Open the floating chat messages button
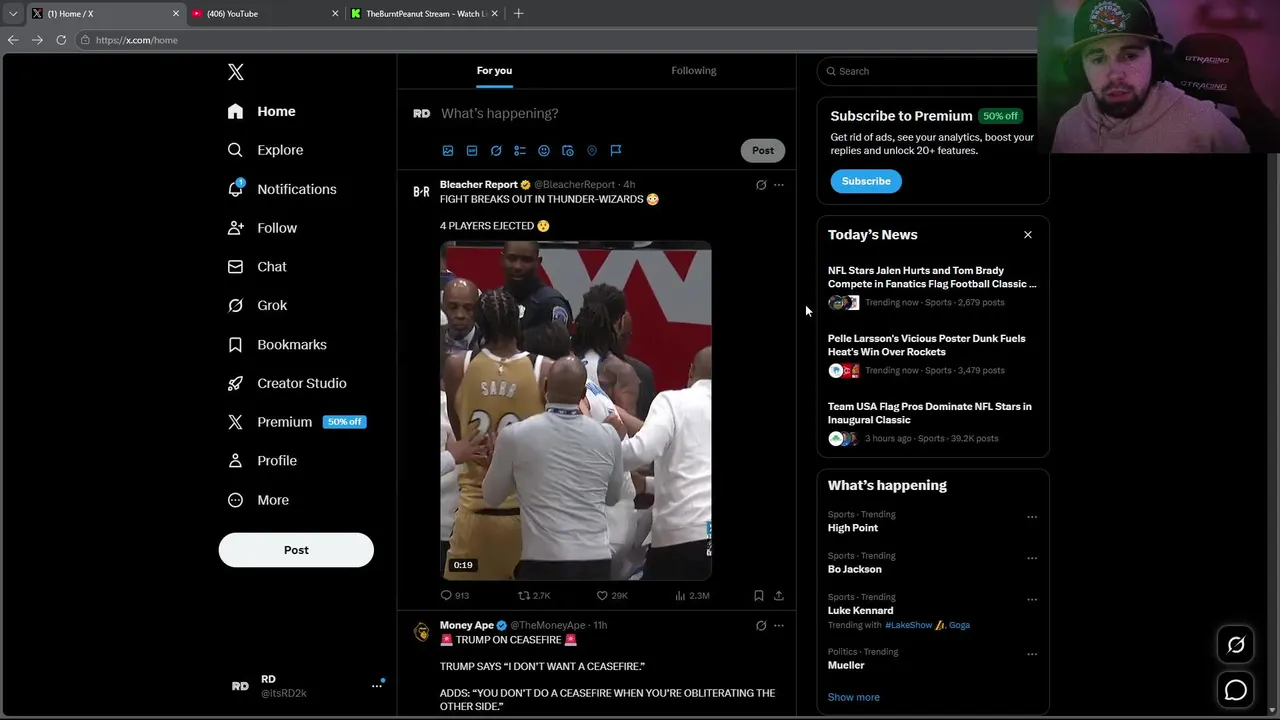 coord(1236,691)
